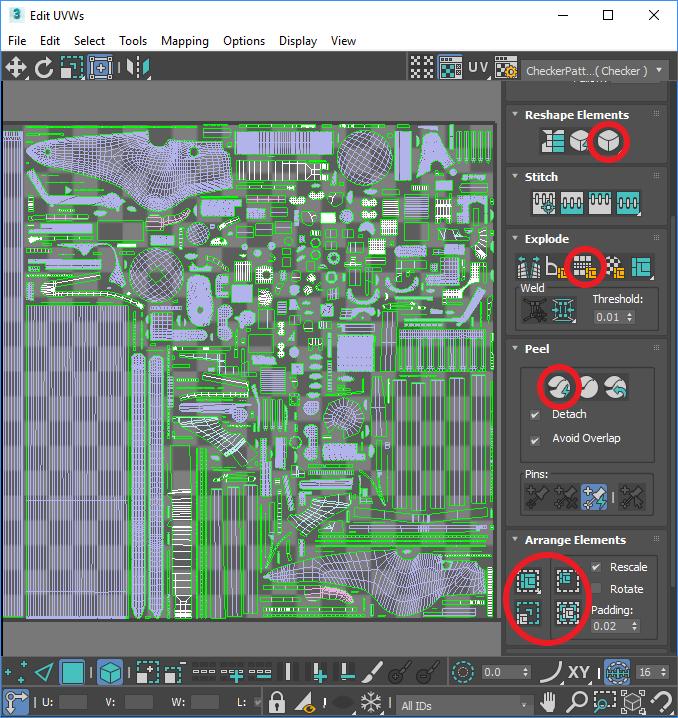This screenshot has height=718, width=678.
Task: Toggle the Auto Pin Moved Vertices button
Action: [594, 497]
